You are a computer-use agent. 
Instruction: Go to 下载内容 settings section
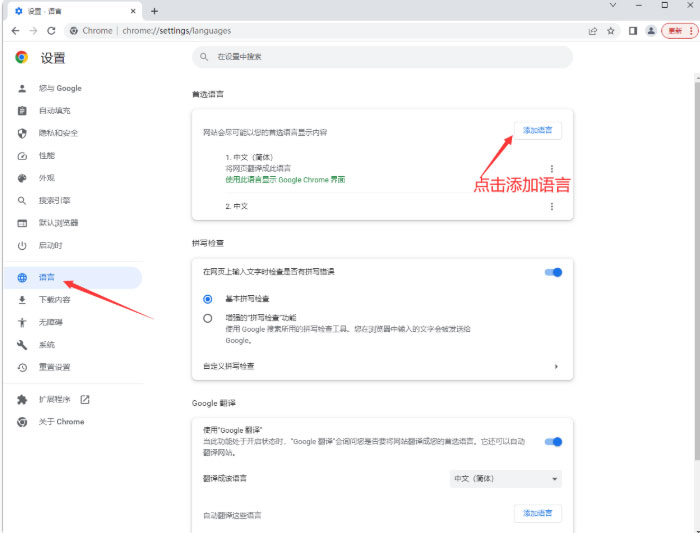pos(55,300)
